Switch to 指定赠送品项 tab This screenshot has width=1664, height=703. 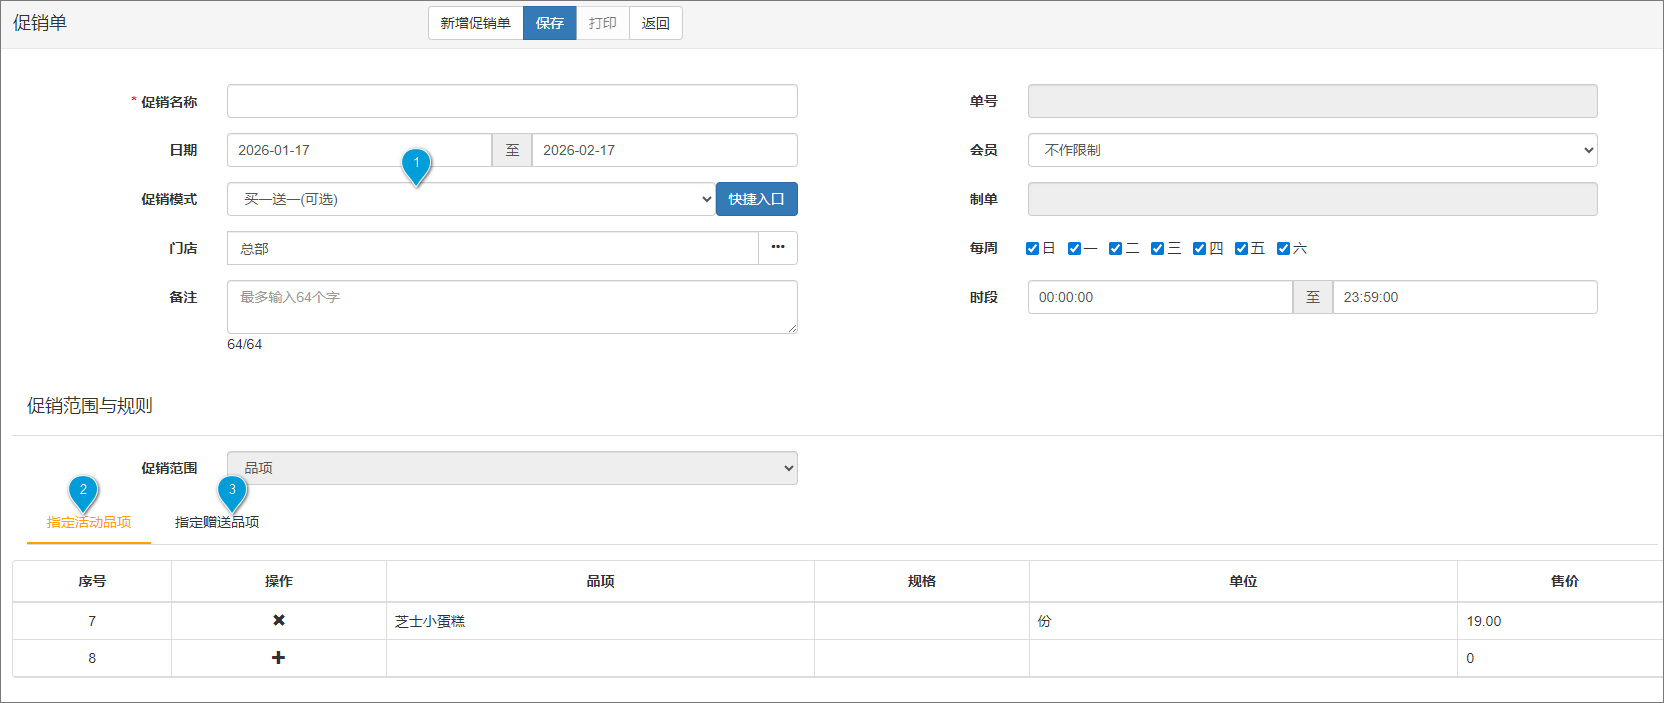pyautogui.click(x=217, y=522)
